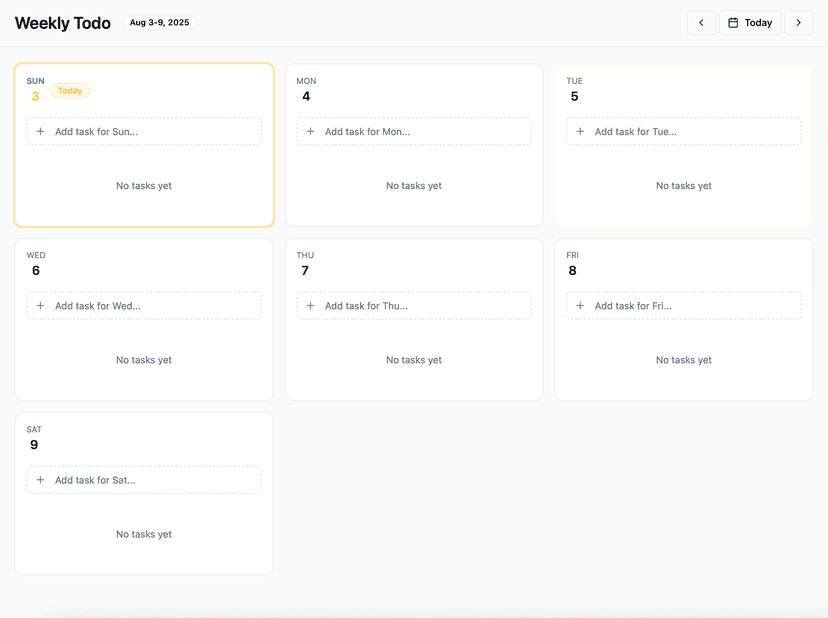Click 'No tasks yet' in Sunday card
This screenshot has height=618, width=828.
pyautogui.click(x=144, y=186)
